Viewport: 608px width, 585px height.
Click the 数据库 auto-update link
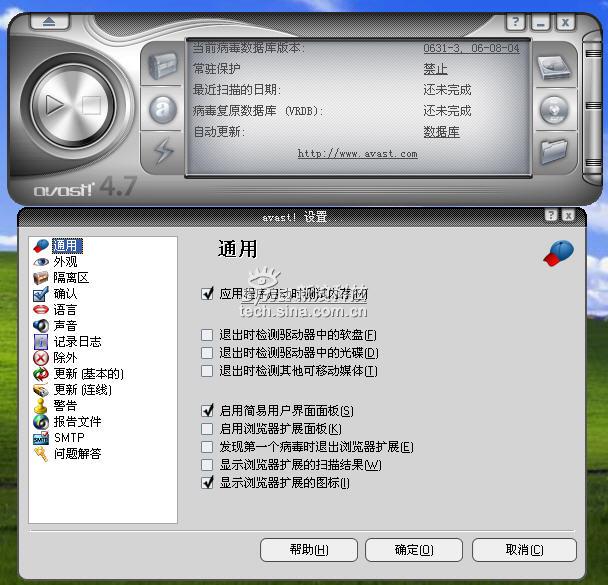441,131
